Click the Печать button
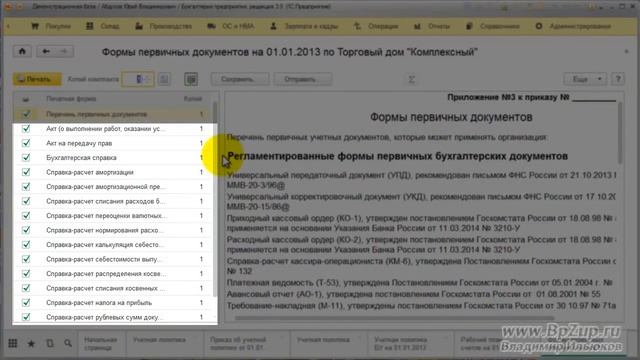Viewport: 640px width, 360px height. (37, 79)
